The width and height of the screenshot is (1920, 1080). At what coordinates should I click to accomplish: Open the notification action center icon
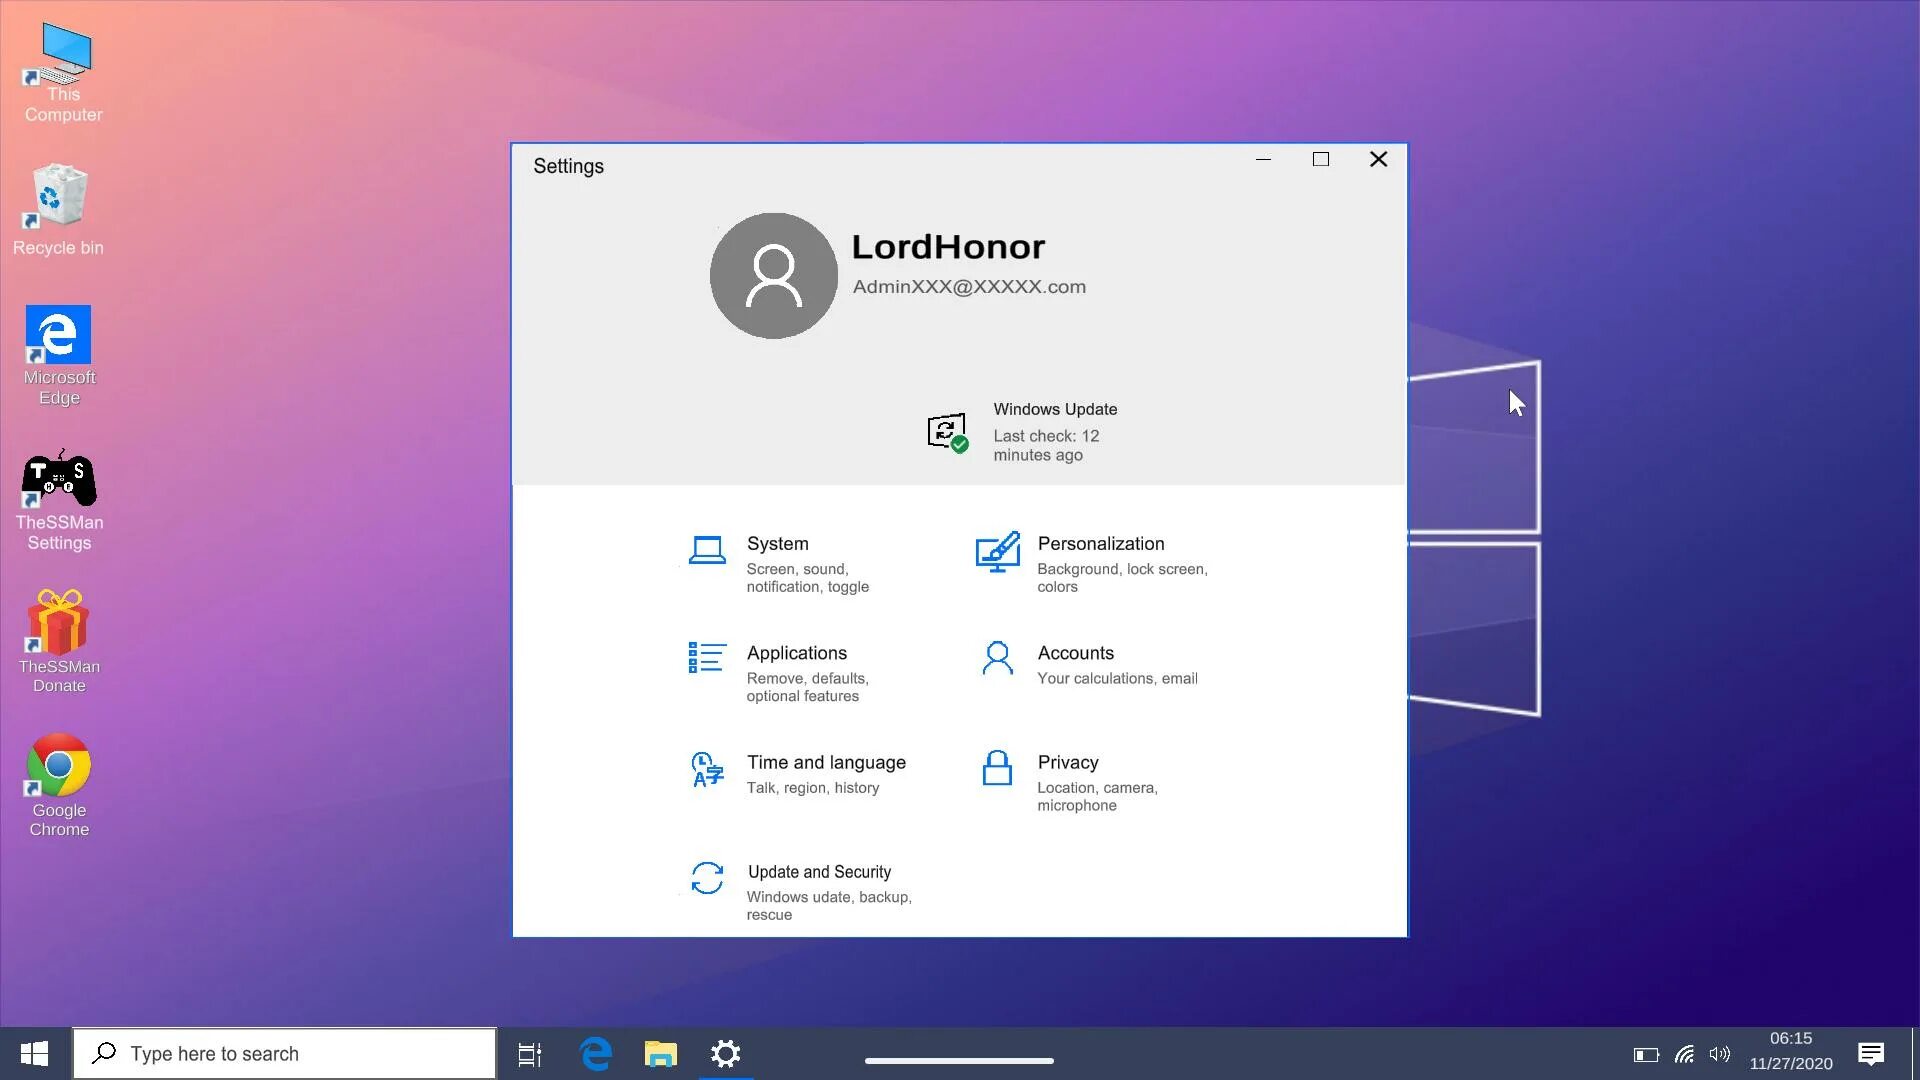pos(1871,1054)
